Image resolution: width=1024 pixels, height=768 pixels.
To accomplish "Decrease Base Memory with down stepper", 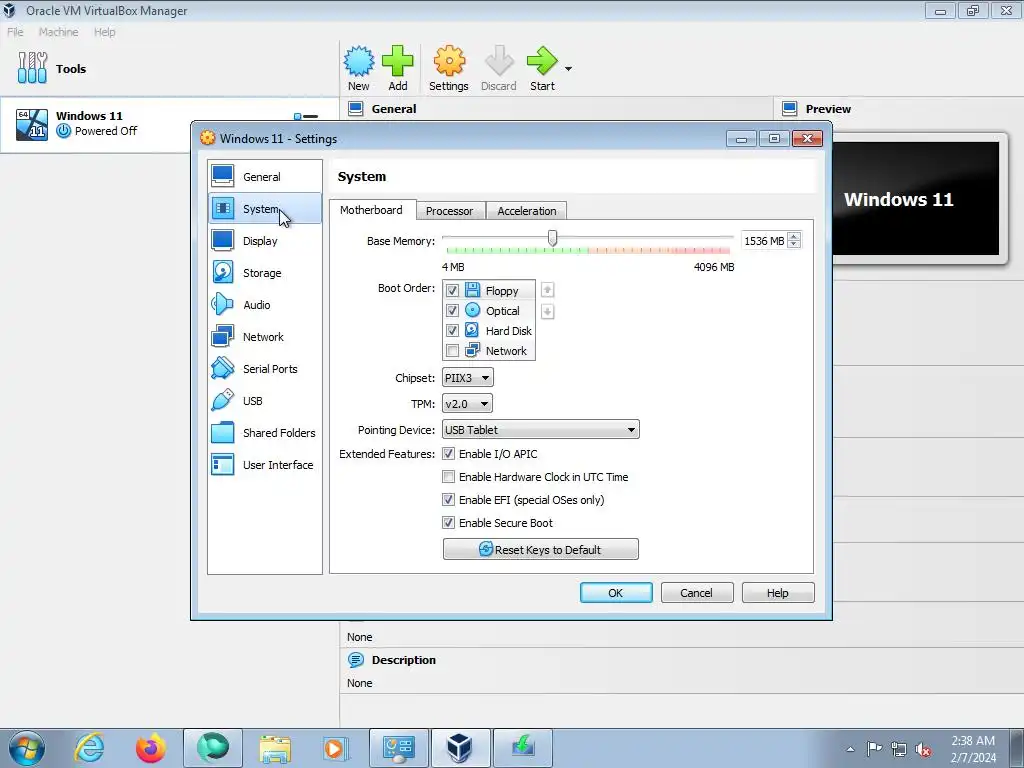I will tap(794, 246).
